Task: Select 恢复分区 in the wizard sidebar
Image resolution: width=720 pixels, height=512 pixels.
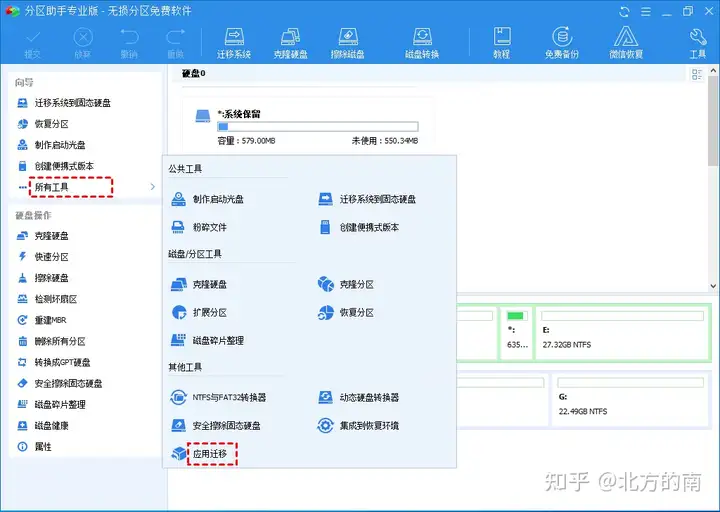Action: [43, 124]
